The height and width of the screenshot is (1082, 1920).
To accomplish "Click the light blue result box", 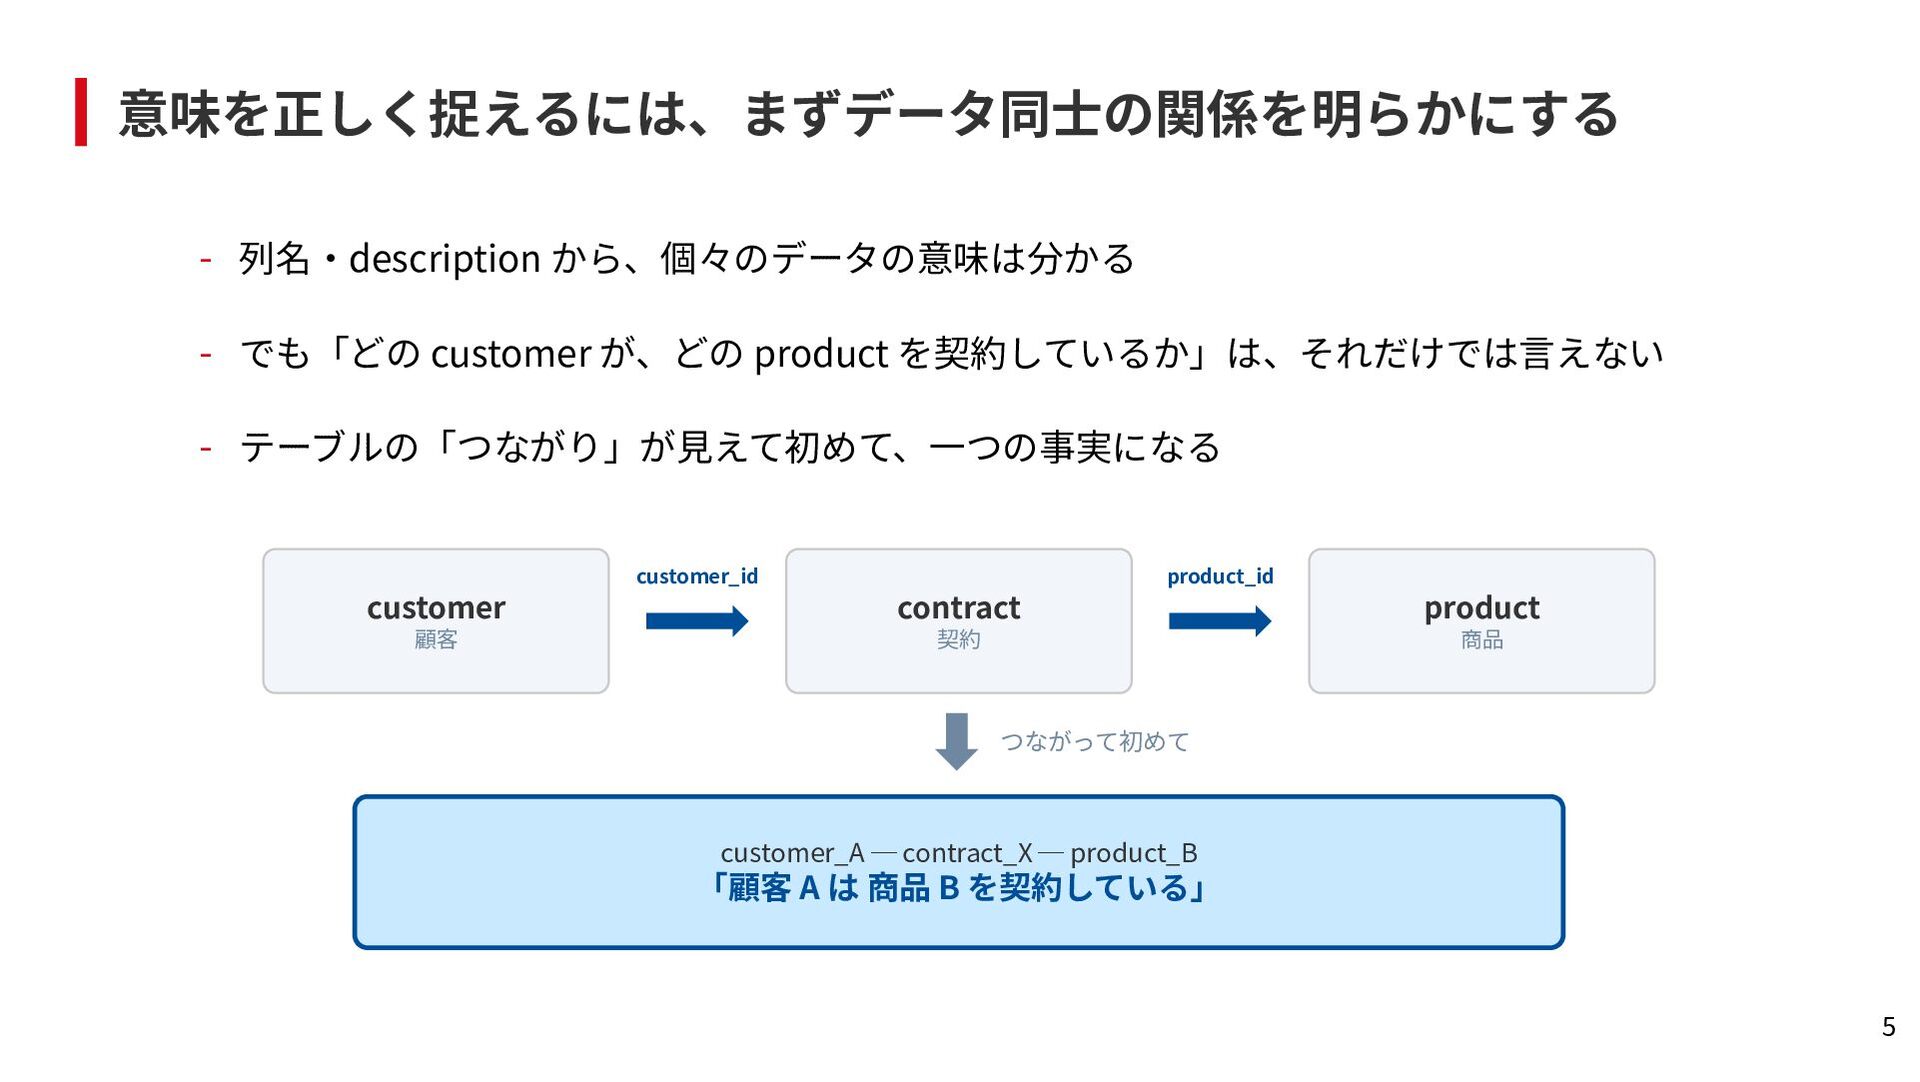I will 959,872.
